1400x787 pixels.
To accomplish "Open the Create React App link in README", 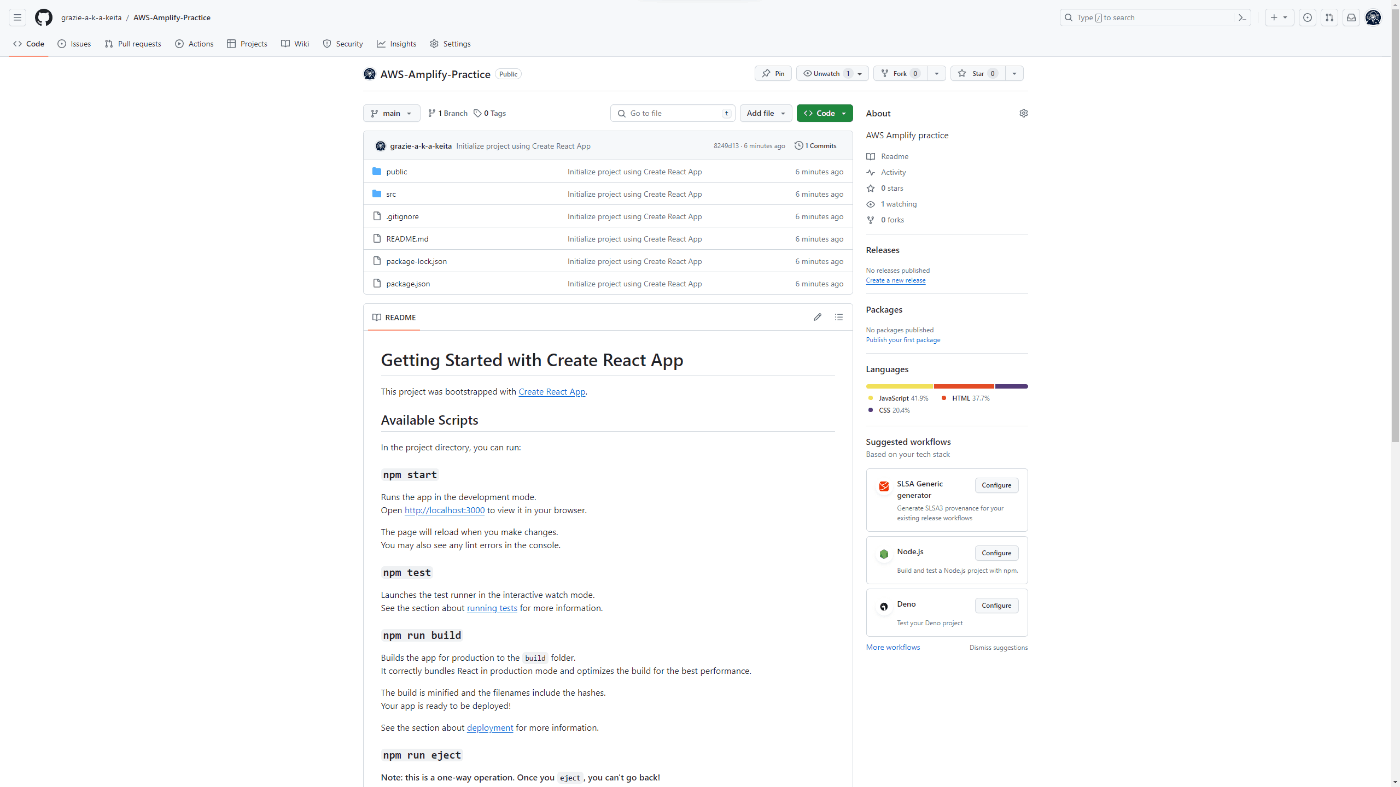I will 552,392.
